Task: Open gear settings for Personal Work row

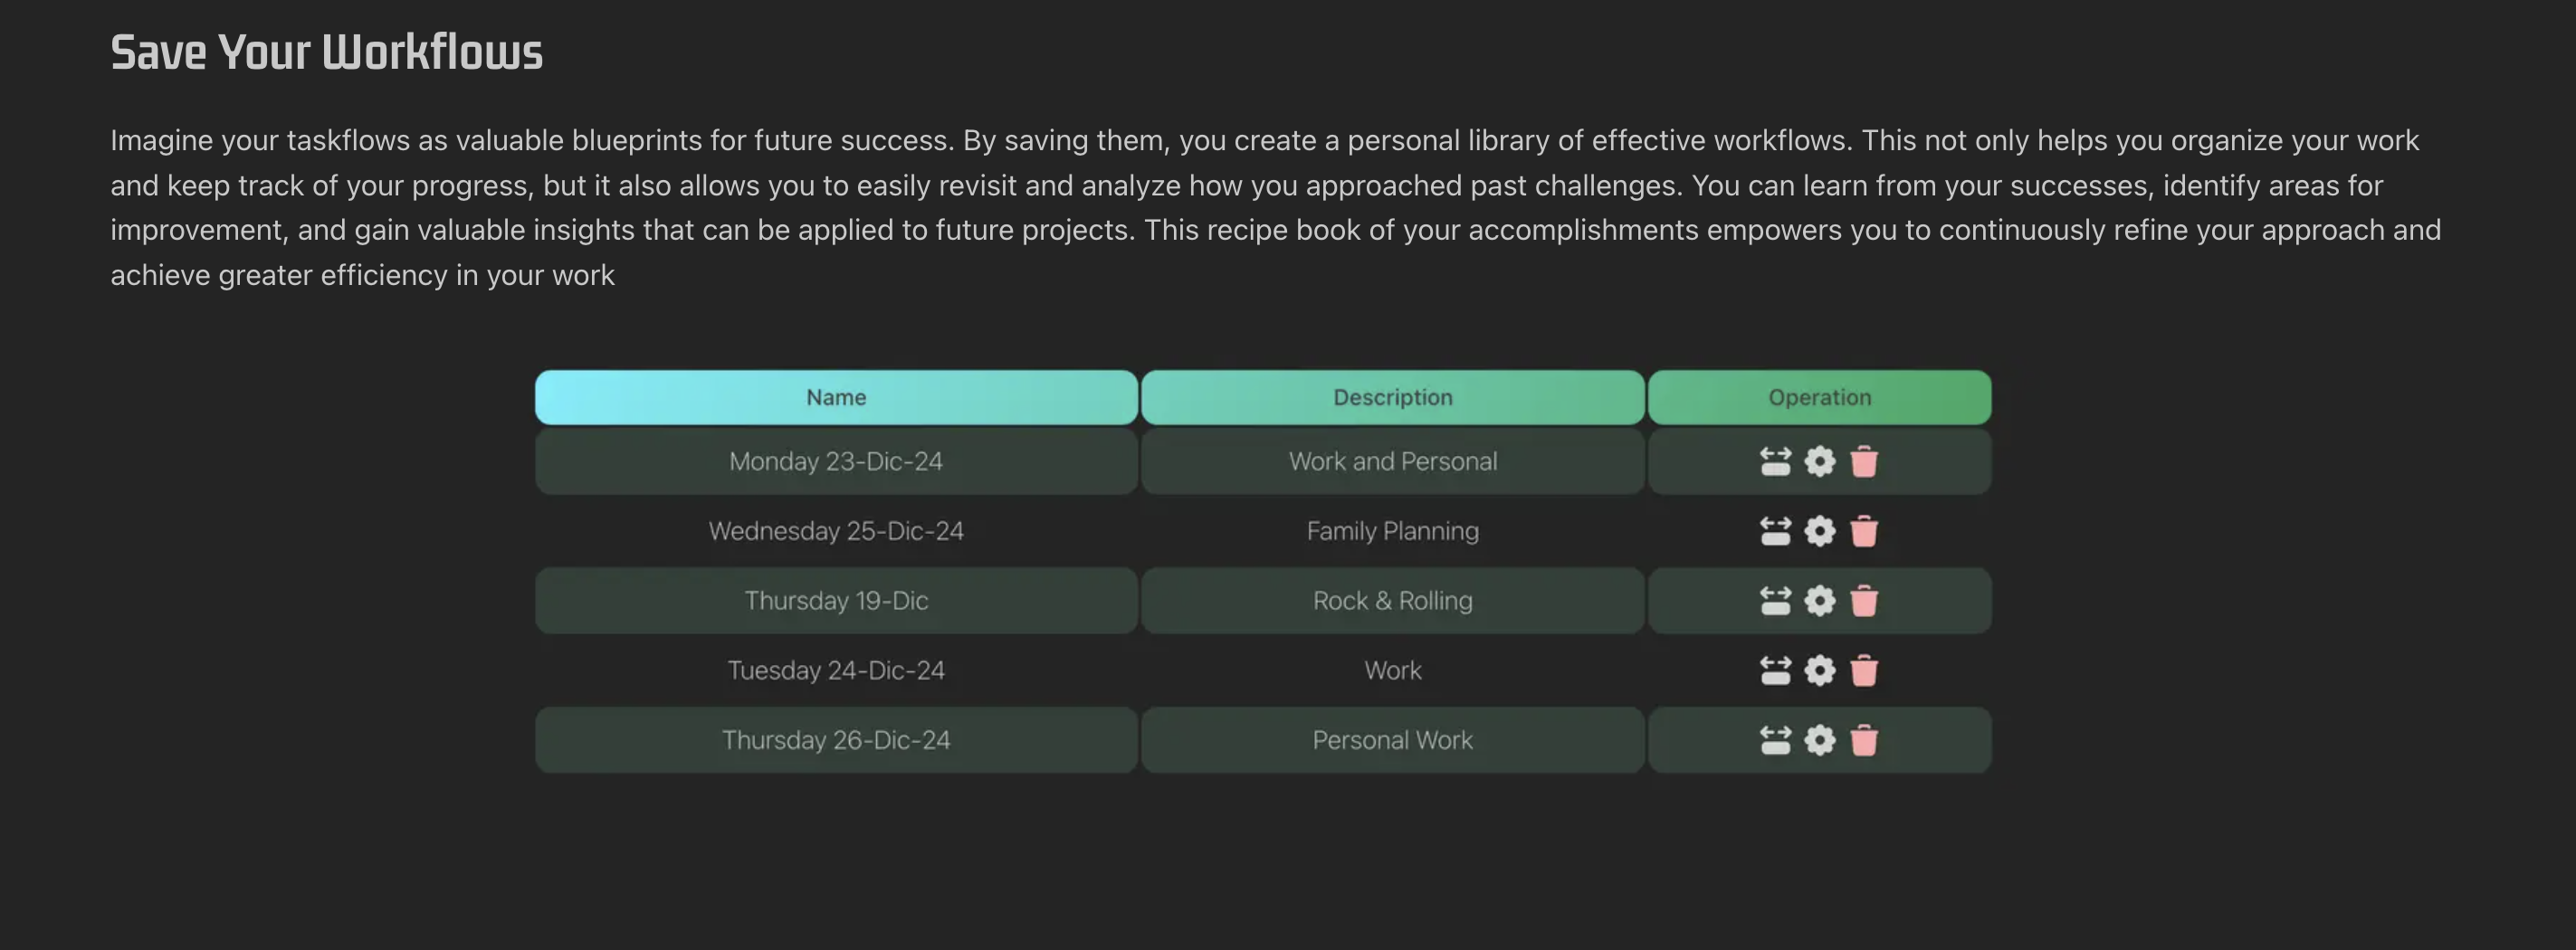Action: [x=1819, y=740]
